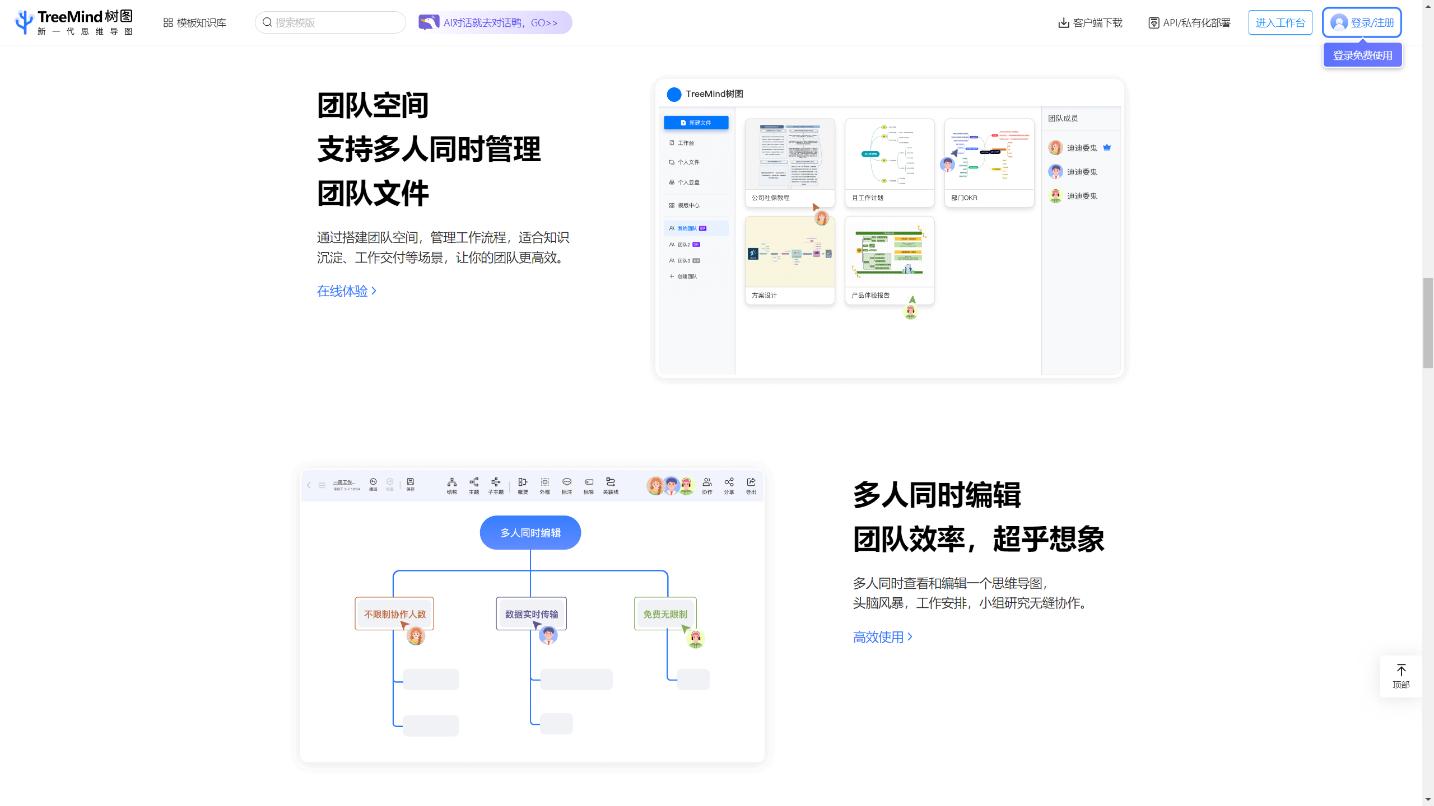Click the 团队成员 panel heading
Viewport: 1434px width, 806px height.
pos(1064,119)
